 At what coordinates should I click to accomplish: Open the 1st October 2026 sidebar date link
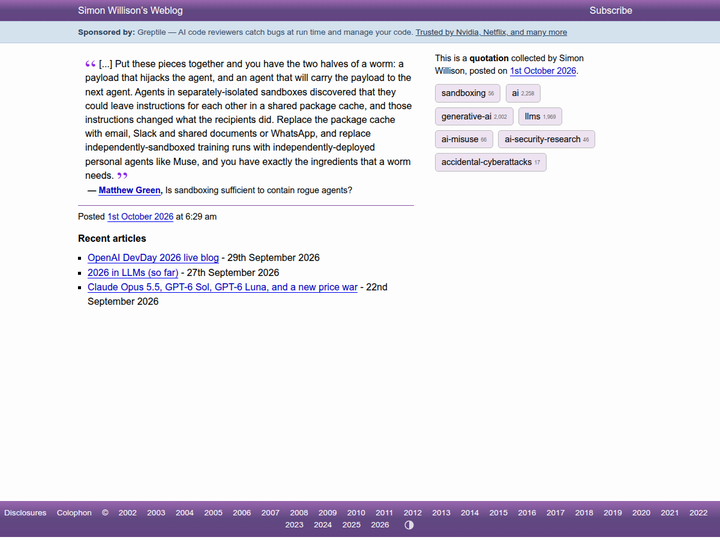click(x=543, y=71)
